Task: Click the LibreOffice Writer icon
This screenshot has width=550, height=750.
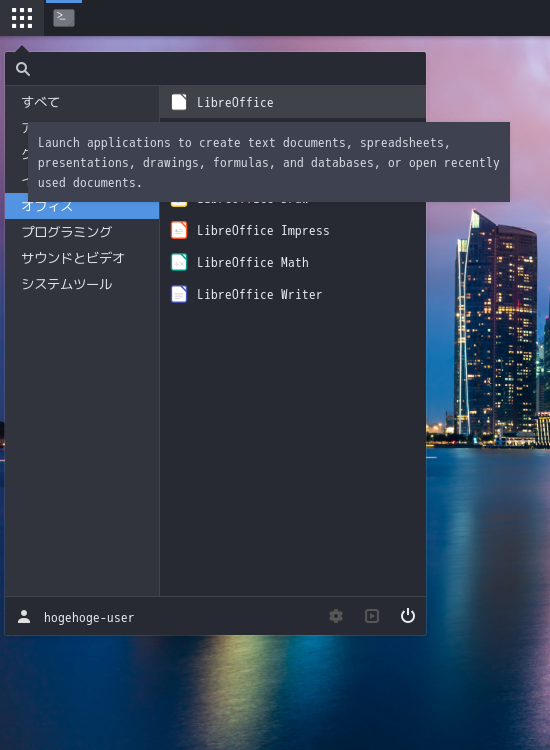Action: point(179,295)
